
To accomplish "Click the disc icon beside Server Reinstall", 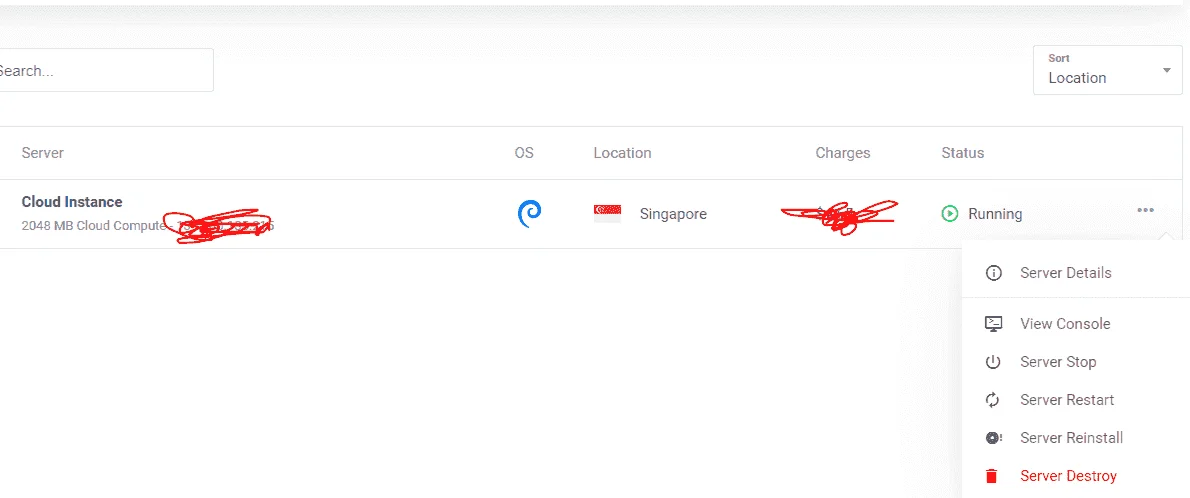I will pos(993,438).
